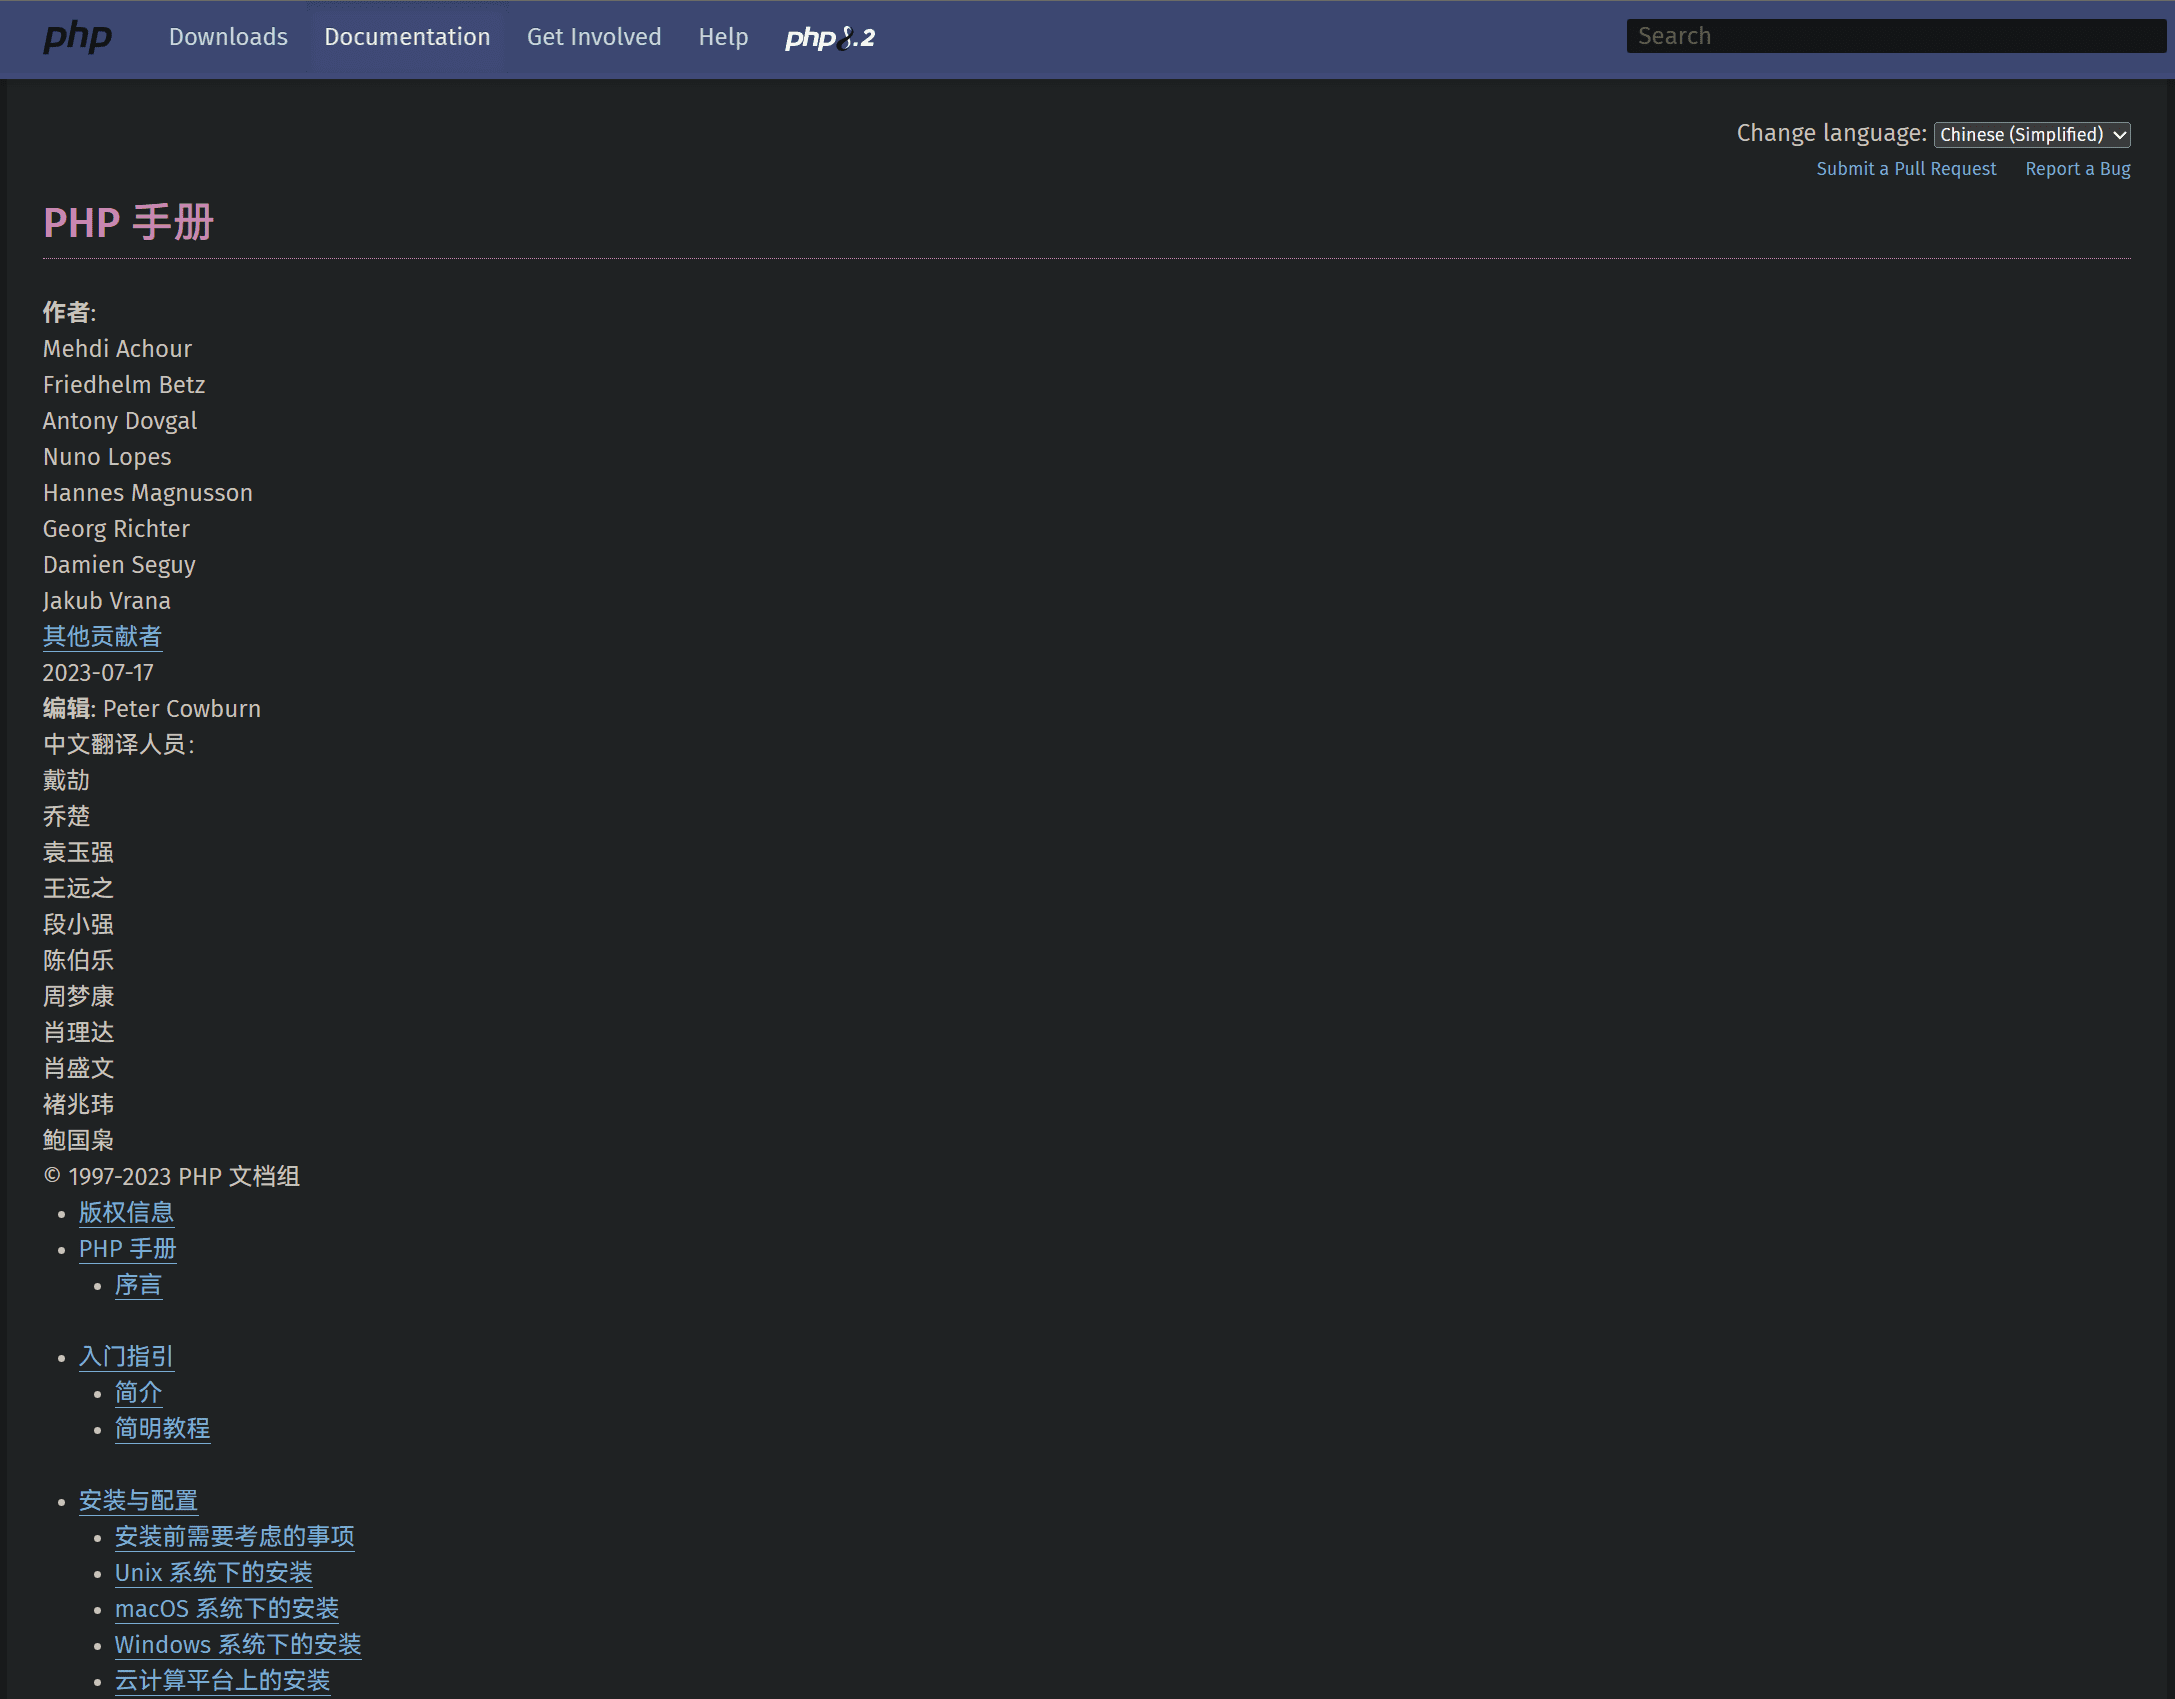Viewport: 2175px width, 1699px height.
Task: Open the PHP 手册 list link
Action: [x=127, y=1249]
